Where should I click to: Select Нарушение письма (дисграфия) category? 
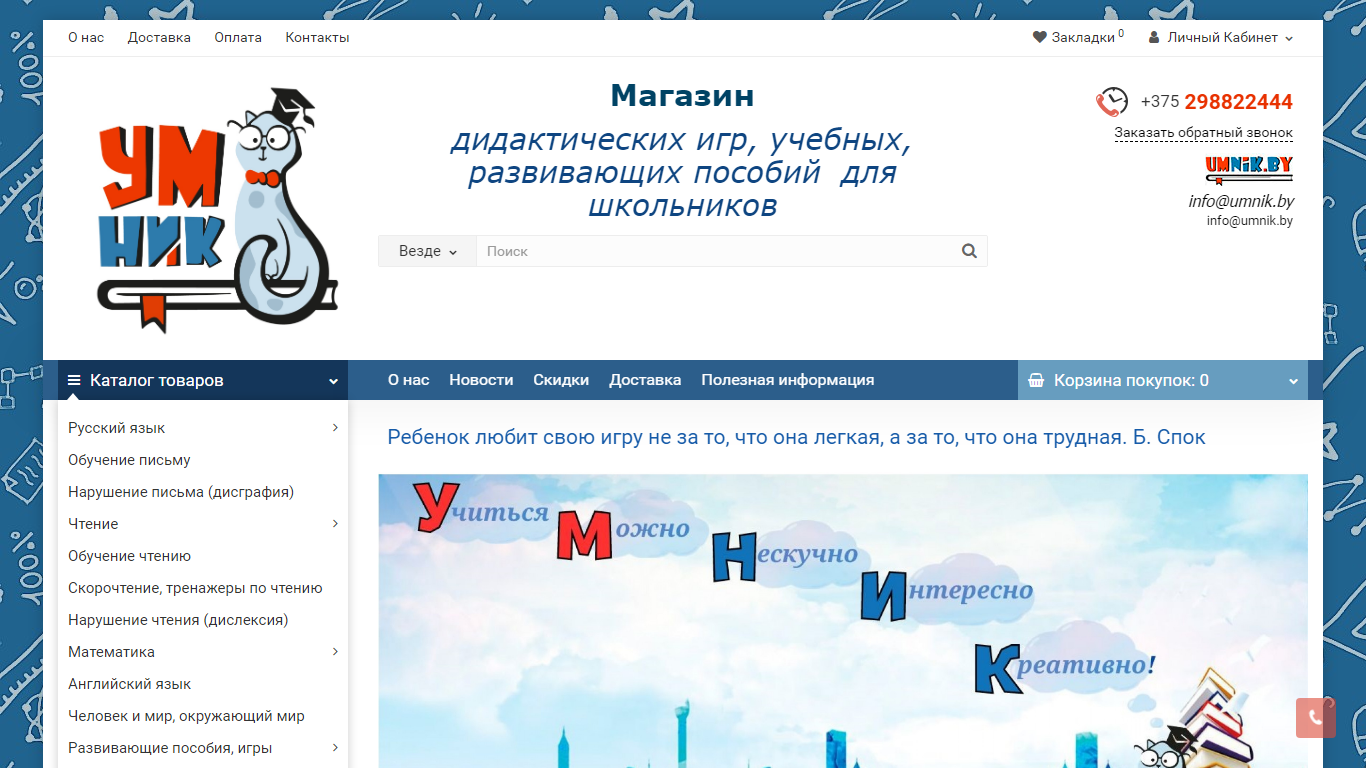[x=181, y=492]
